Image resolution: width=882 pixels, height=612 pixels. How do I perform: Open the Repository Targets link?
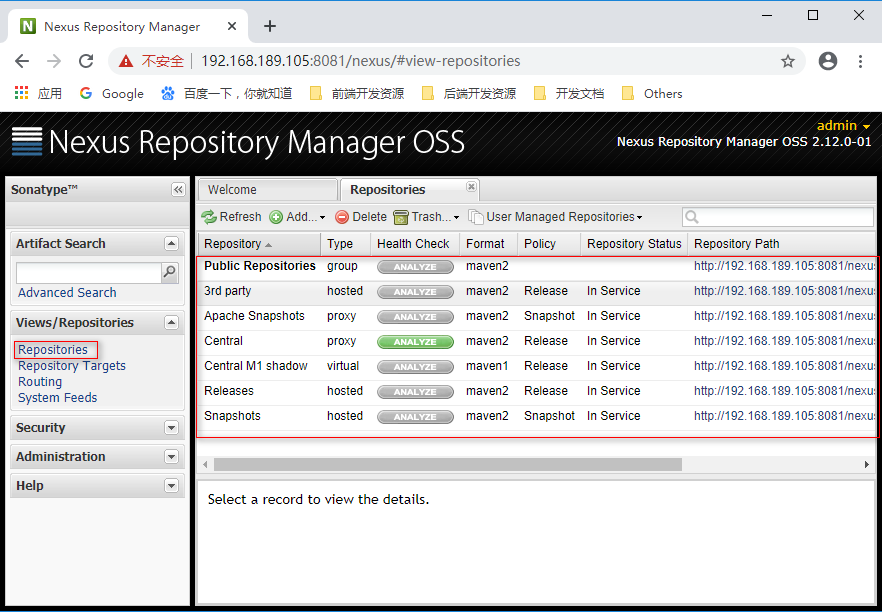tap(71, 366)
